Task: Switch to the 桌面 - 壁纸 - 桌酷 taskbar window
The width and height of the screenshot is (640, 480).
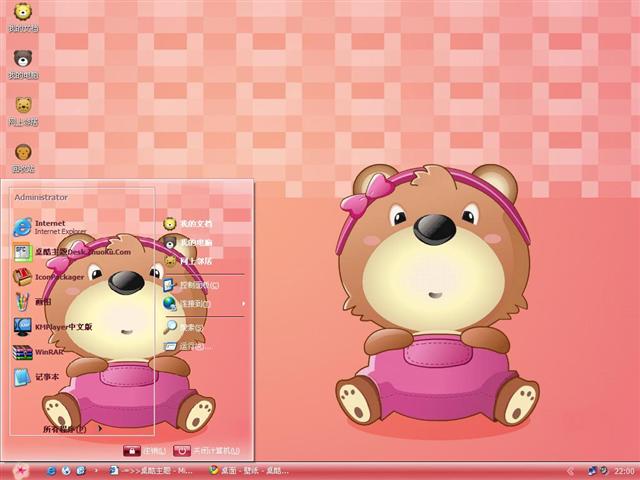Action: click(x=249, y=471)
